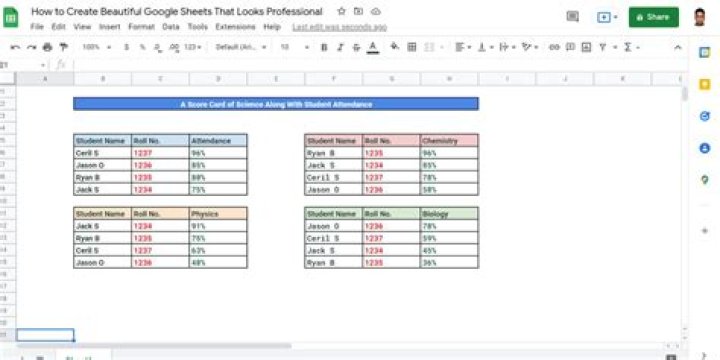Image resolution: width=720 pixels, height=360 pixels.
Task: Open the Help menu
Action: point(272,27)
